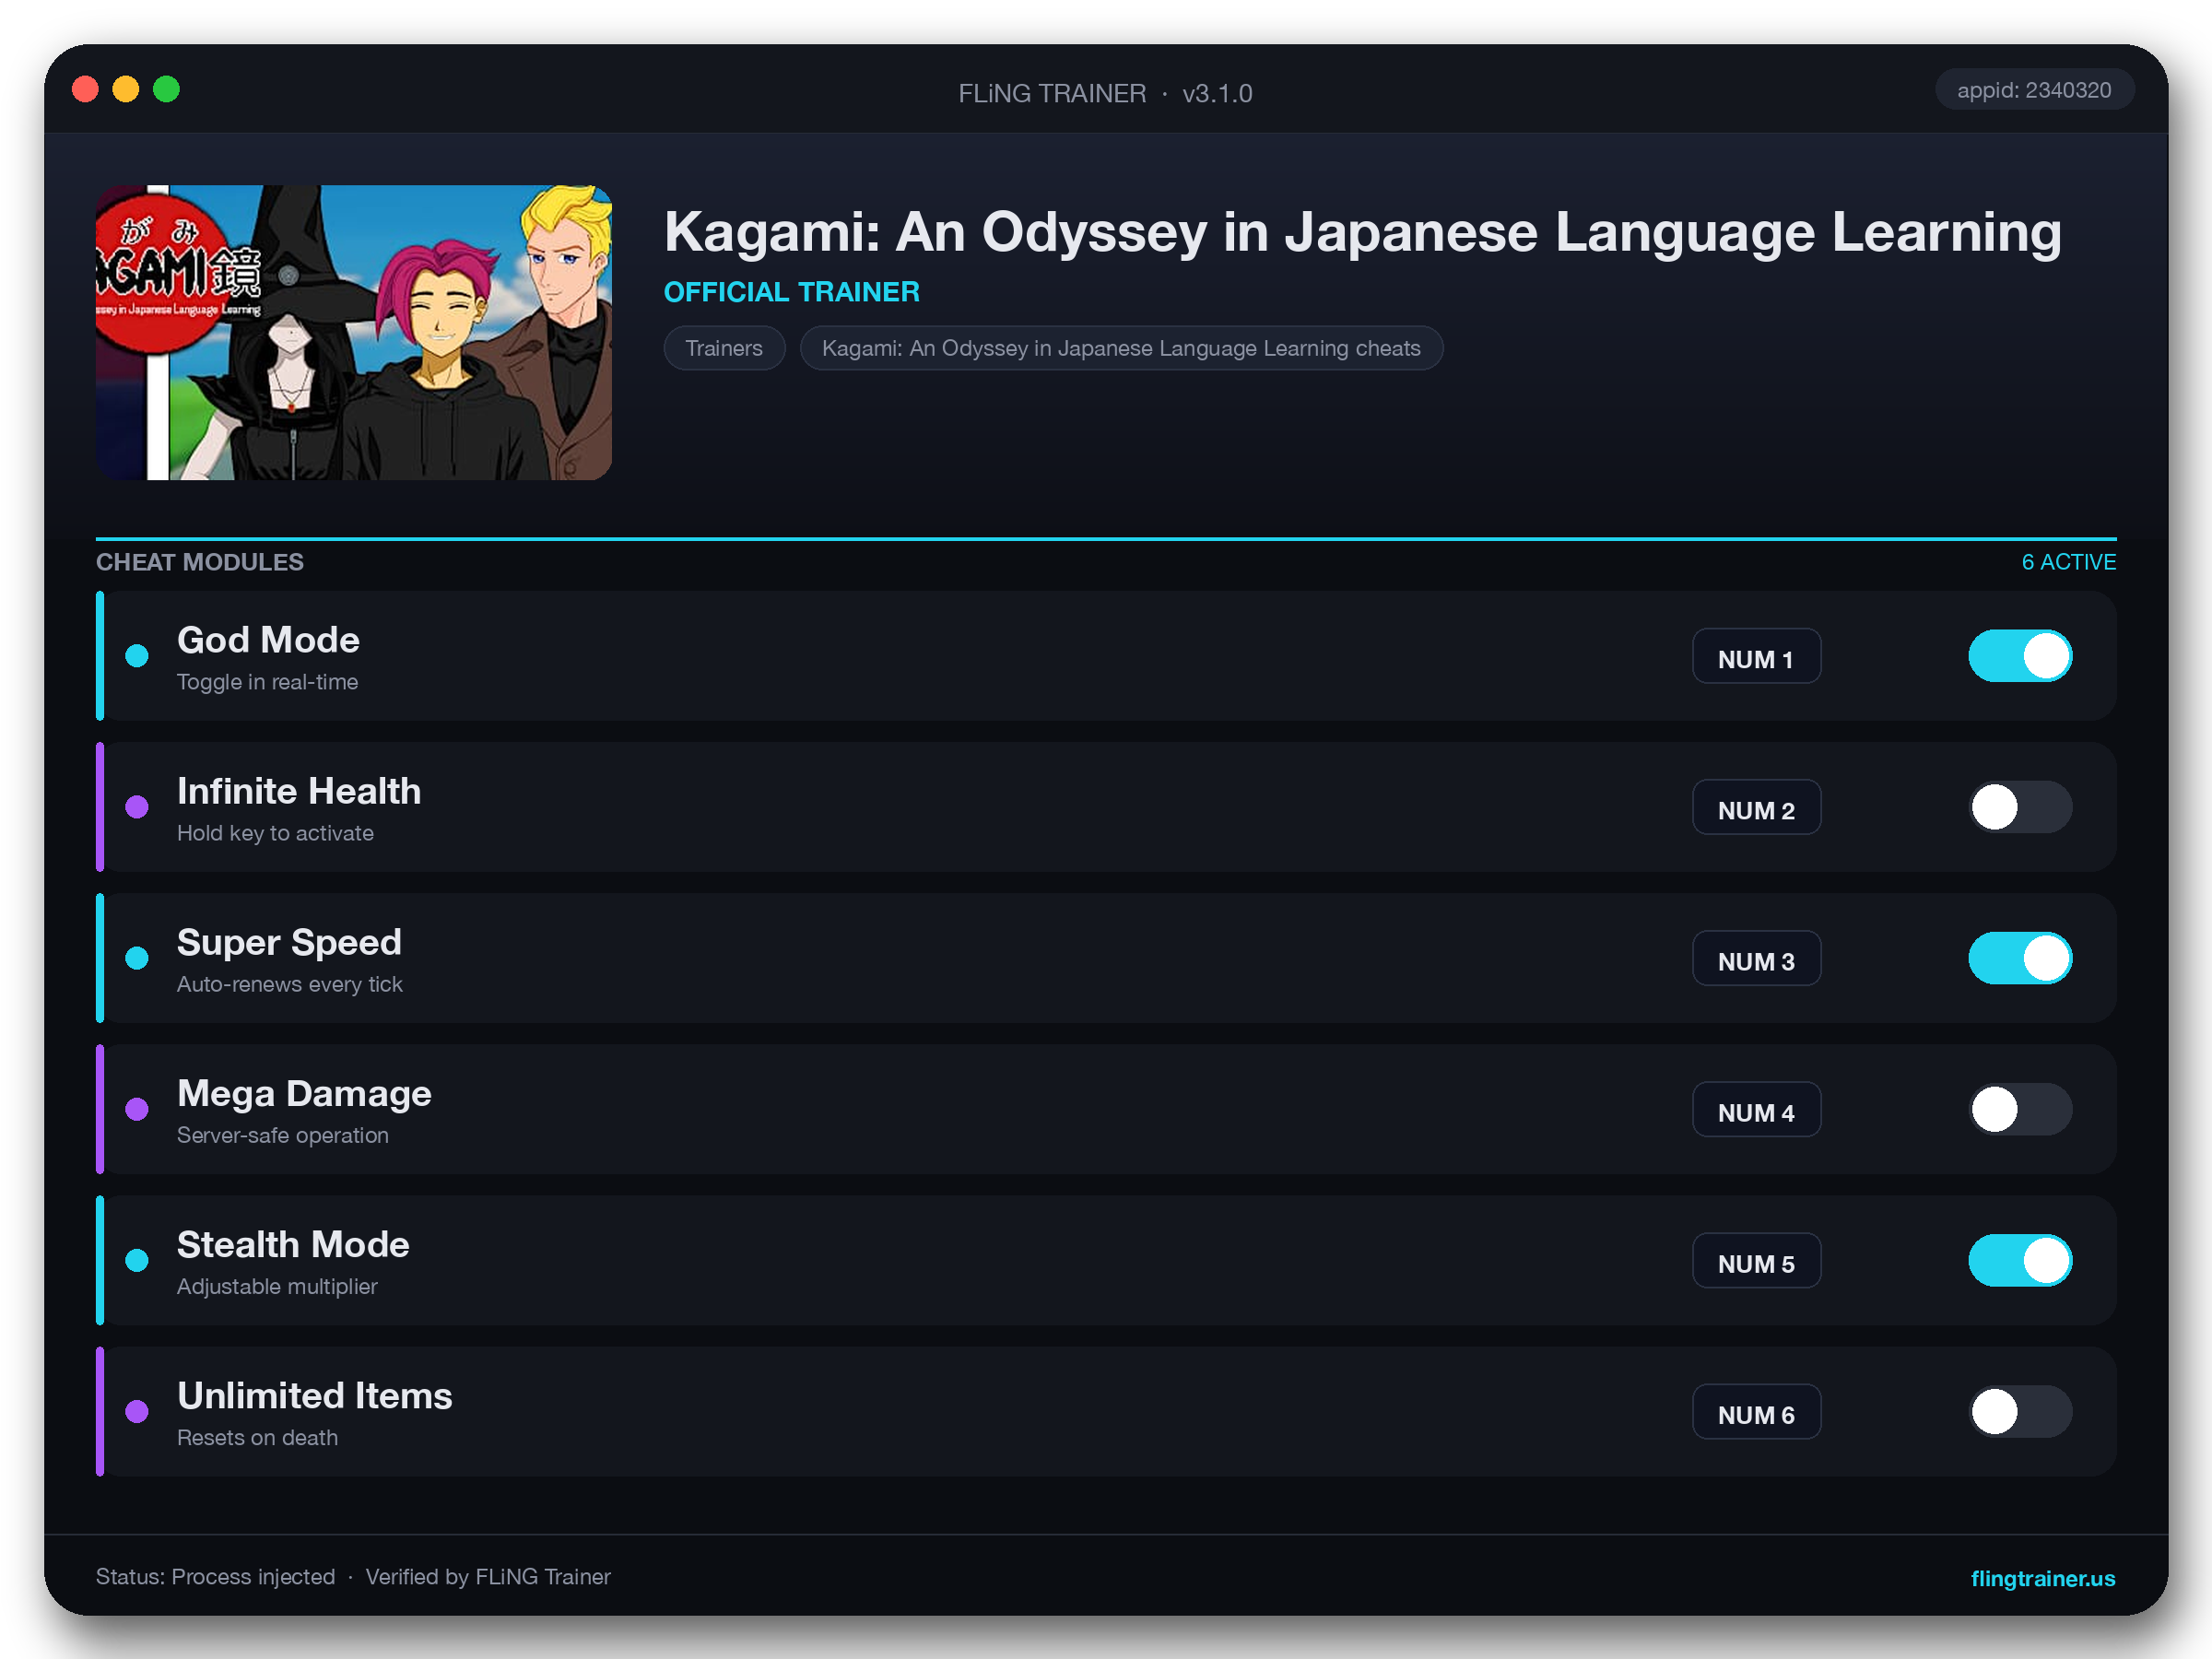Click the NUM 6 hotkey button
2212x1659 pixels.
pos(1756,1412)
